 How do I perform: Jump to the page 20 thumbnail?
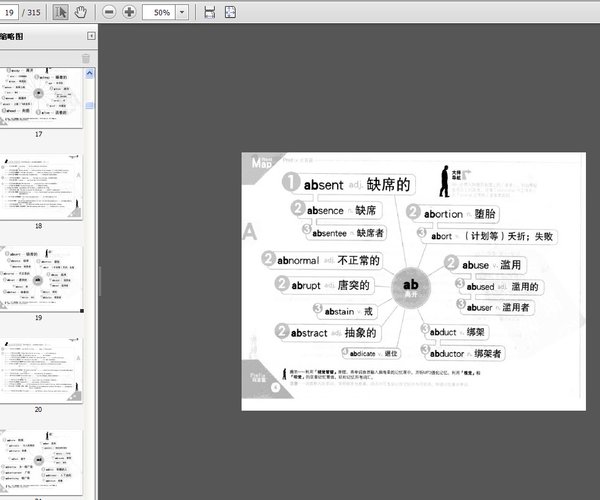40,370
